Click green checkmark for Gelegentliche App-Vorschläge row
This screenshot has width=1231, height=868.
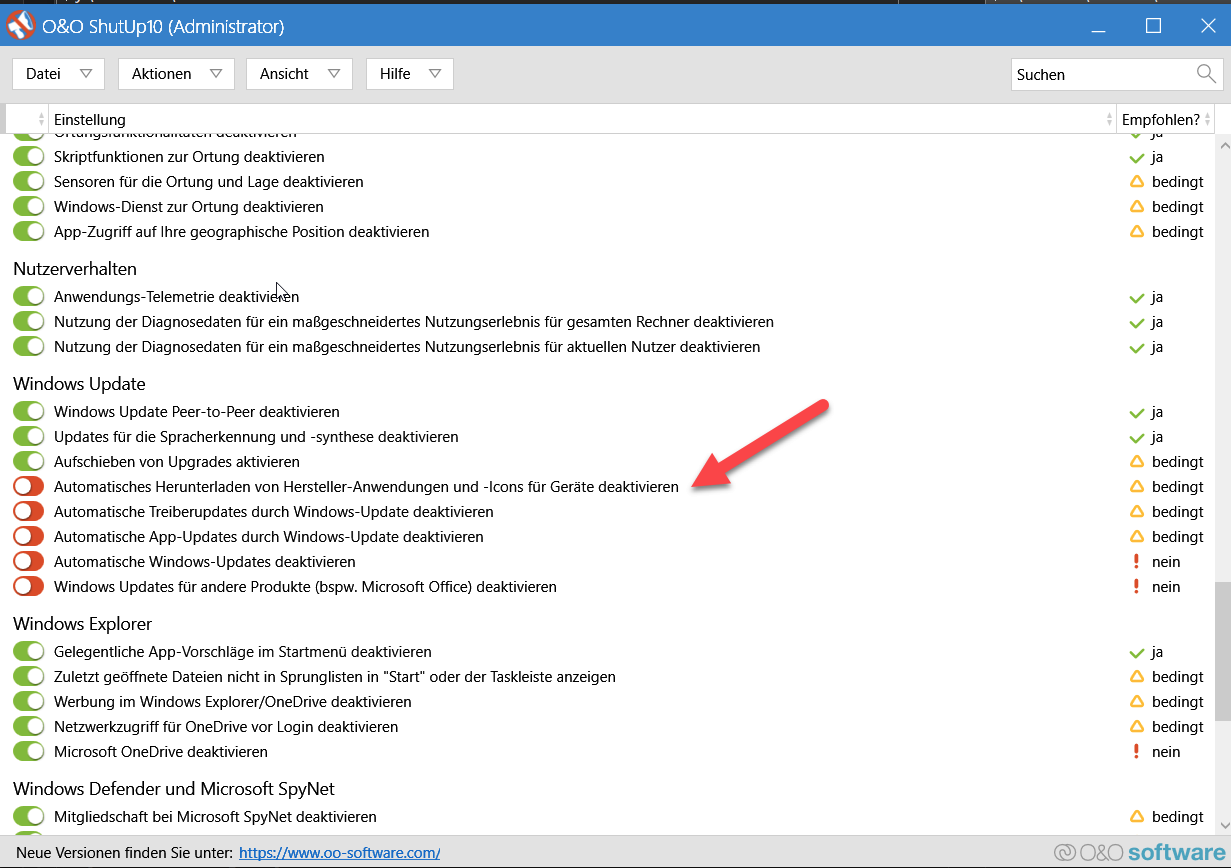[1136, 652]
